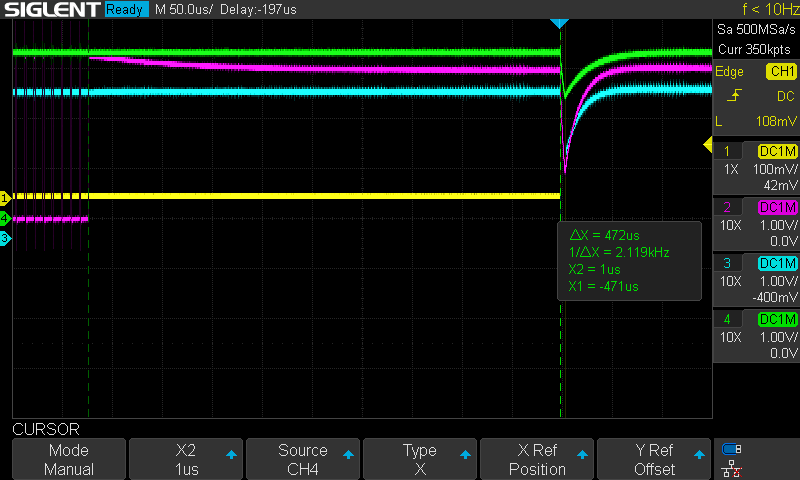Click the X1 = -471us cursor value

point(604,286)
